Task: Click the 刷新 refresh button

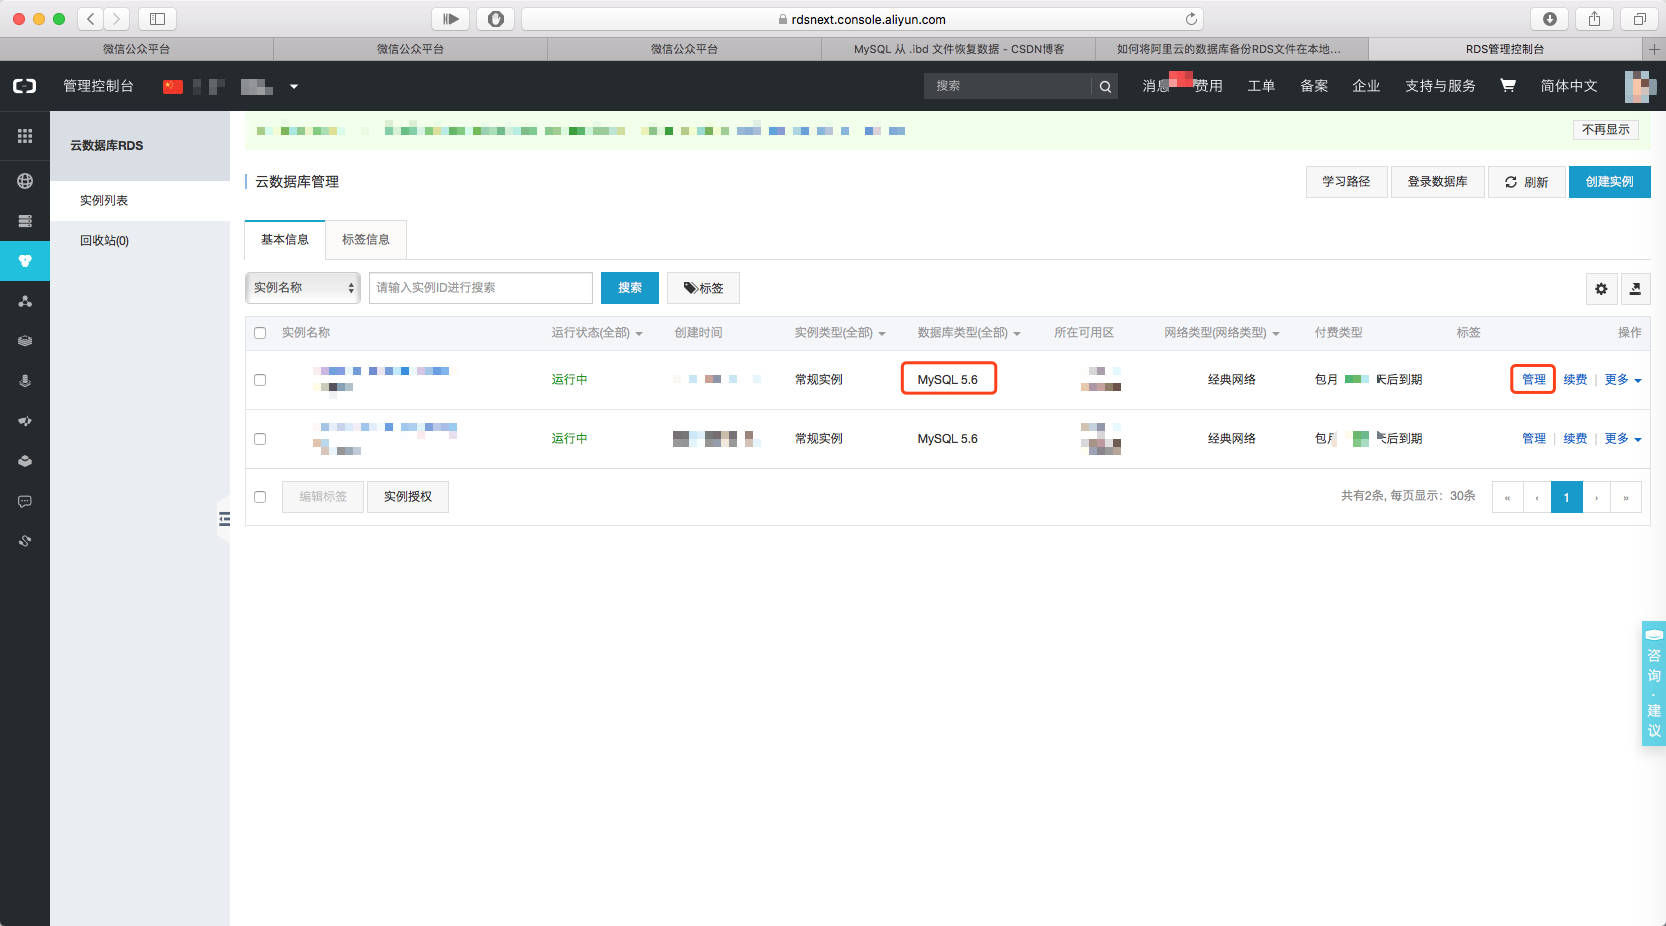Action: pos(1526,182)
